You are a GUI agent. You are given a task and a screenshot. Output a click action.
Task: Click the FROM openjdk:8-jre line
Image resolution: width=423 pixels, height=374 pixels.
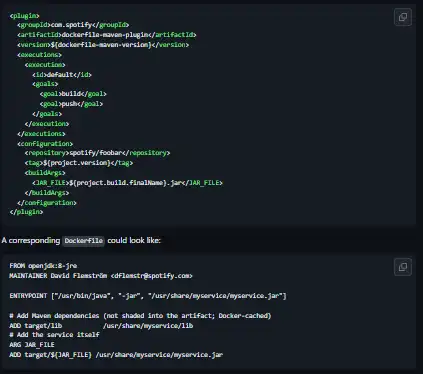coord(43,266)
